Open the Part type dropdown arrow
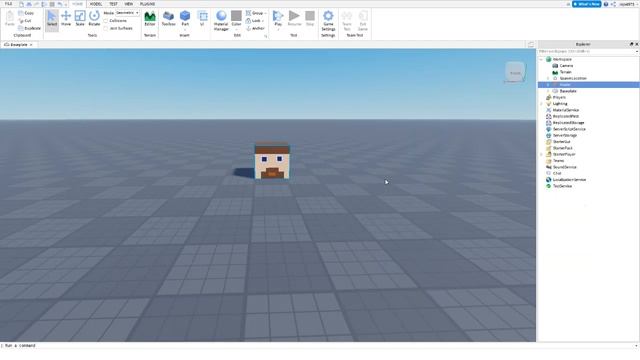Screen dimensions: 640x360 click(x=185, y=29)
